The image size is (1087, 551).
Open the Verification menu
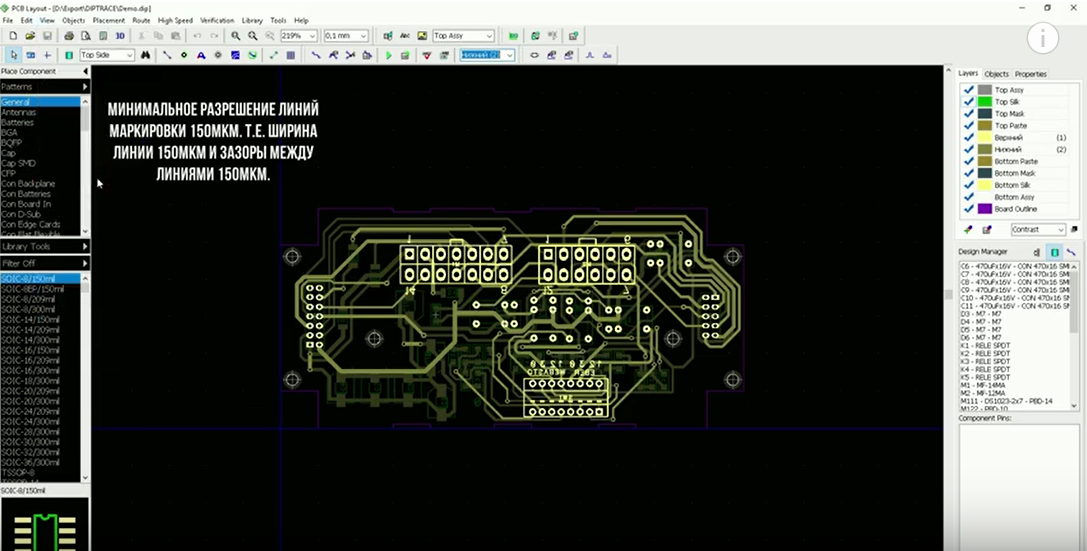pyautogui.click(x=217, y=21)
